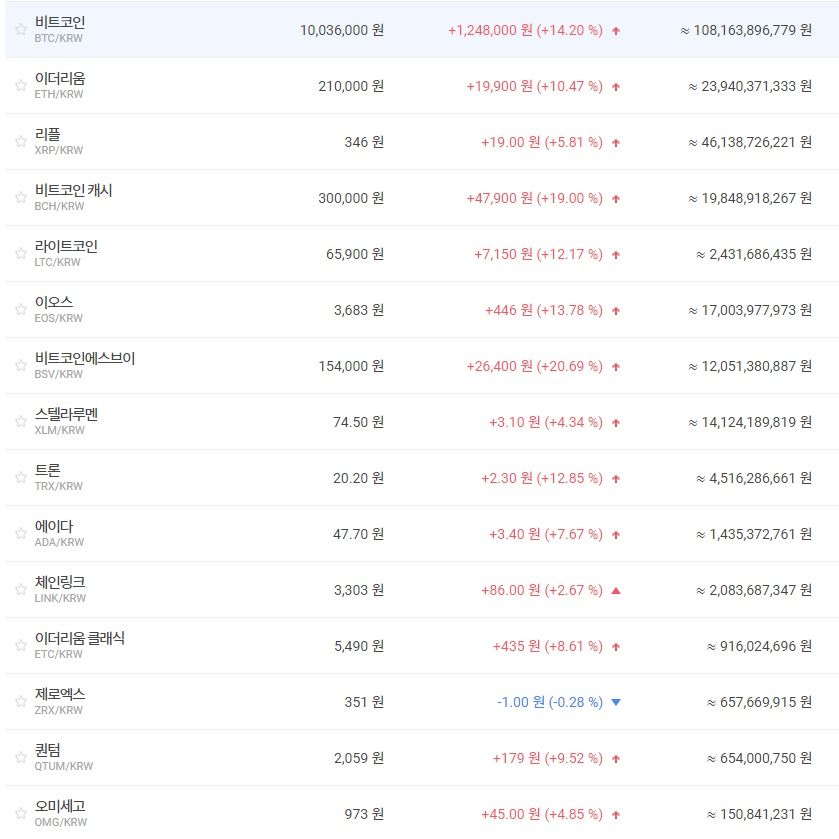Toggle favorite star for XRP/KRW
The width and height of the screenshot is (839, 839).
(20, 142)
